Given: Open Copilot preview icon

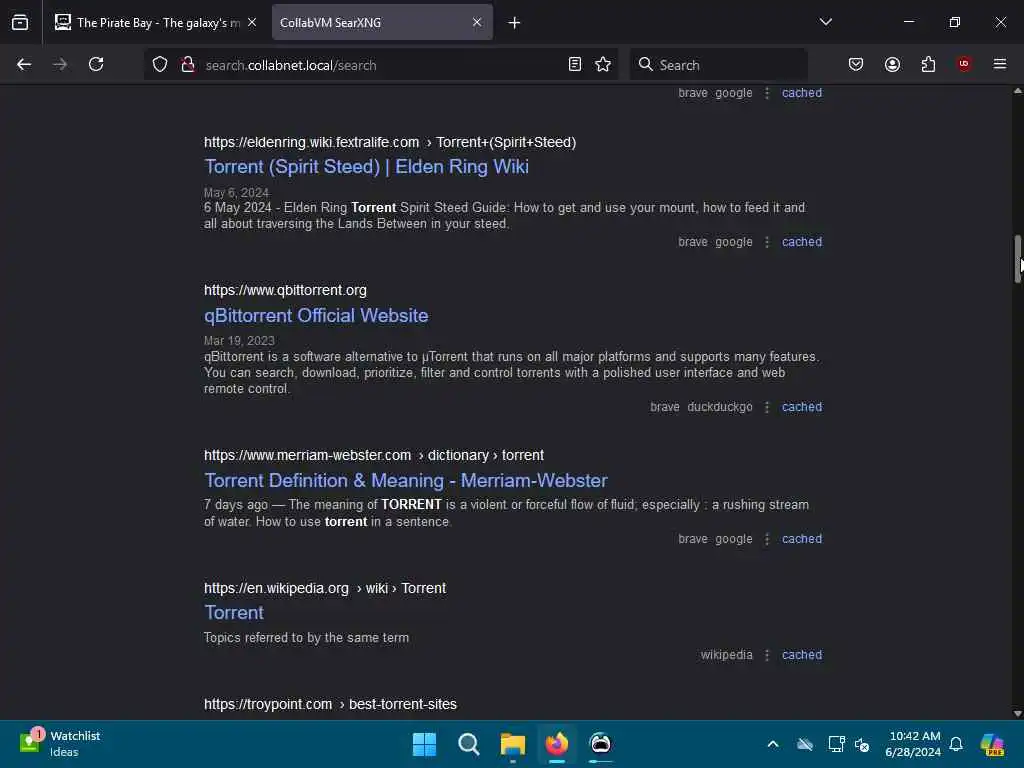Looking at the screenshot, I should [x=992, y=744].
